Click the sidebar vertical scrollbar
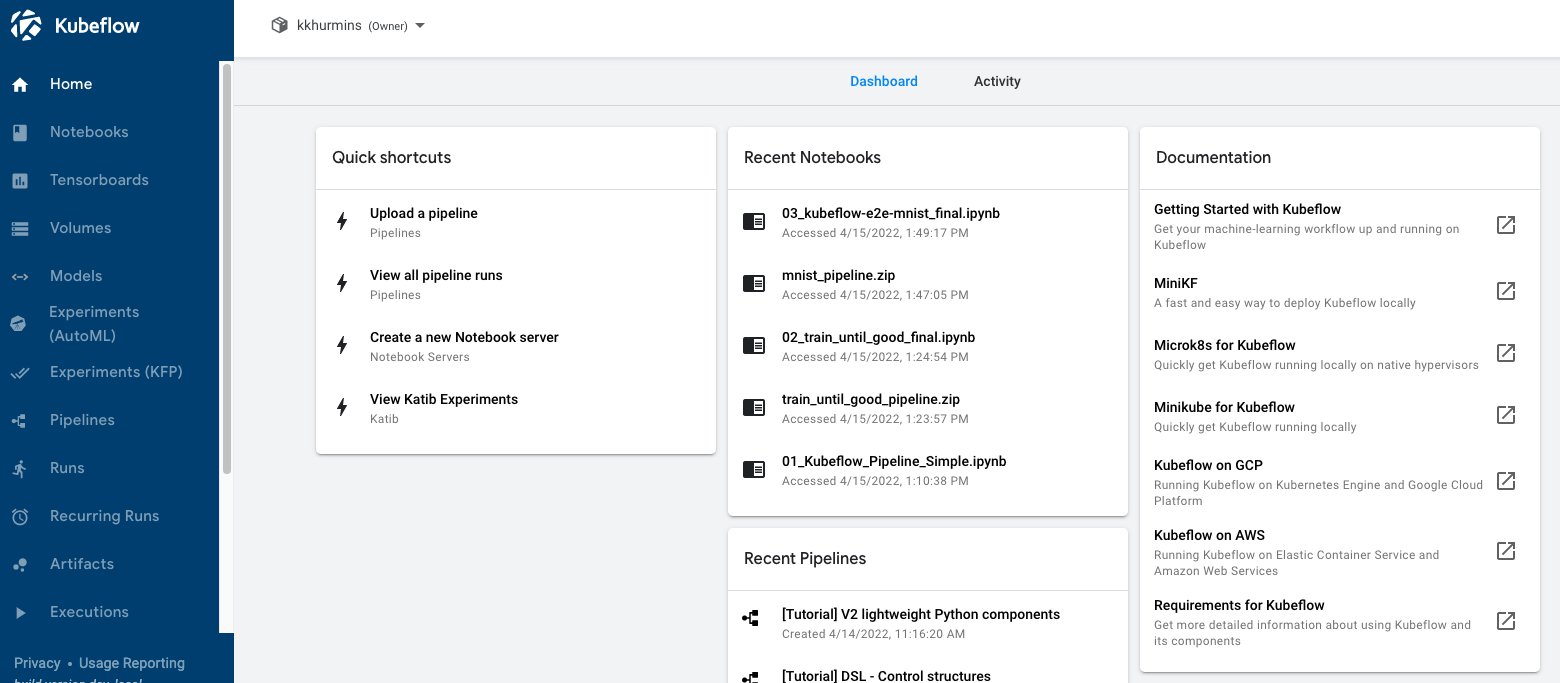This screenshot has height=683, width=1560. point(227,268)
